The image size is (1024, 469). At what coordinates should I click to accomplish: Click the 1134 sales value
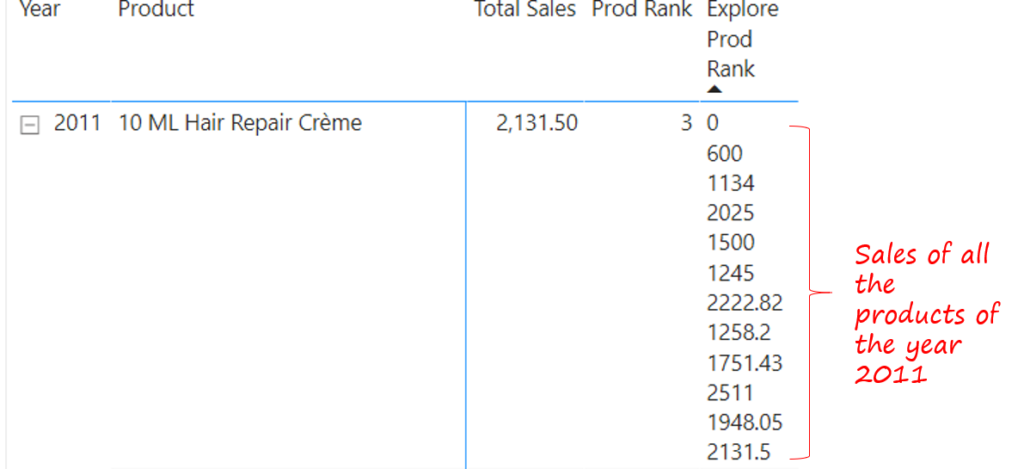[730, 184]
